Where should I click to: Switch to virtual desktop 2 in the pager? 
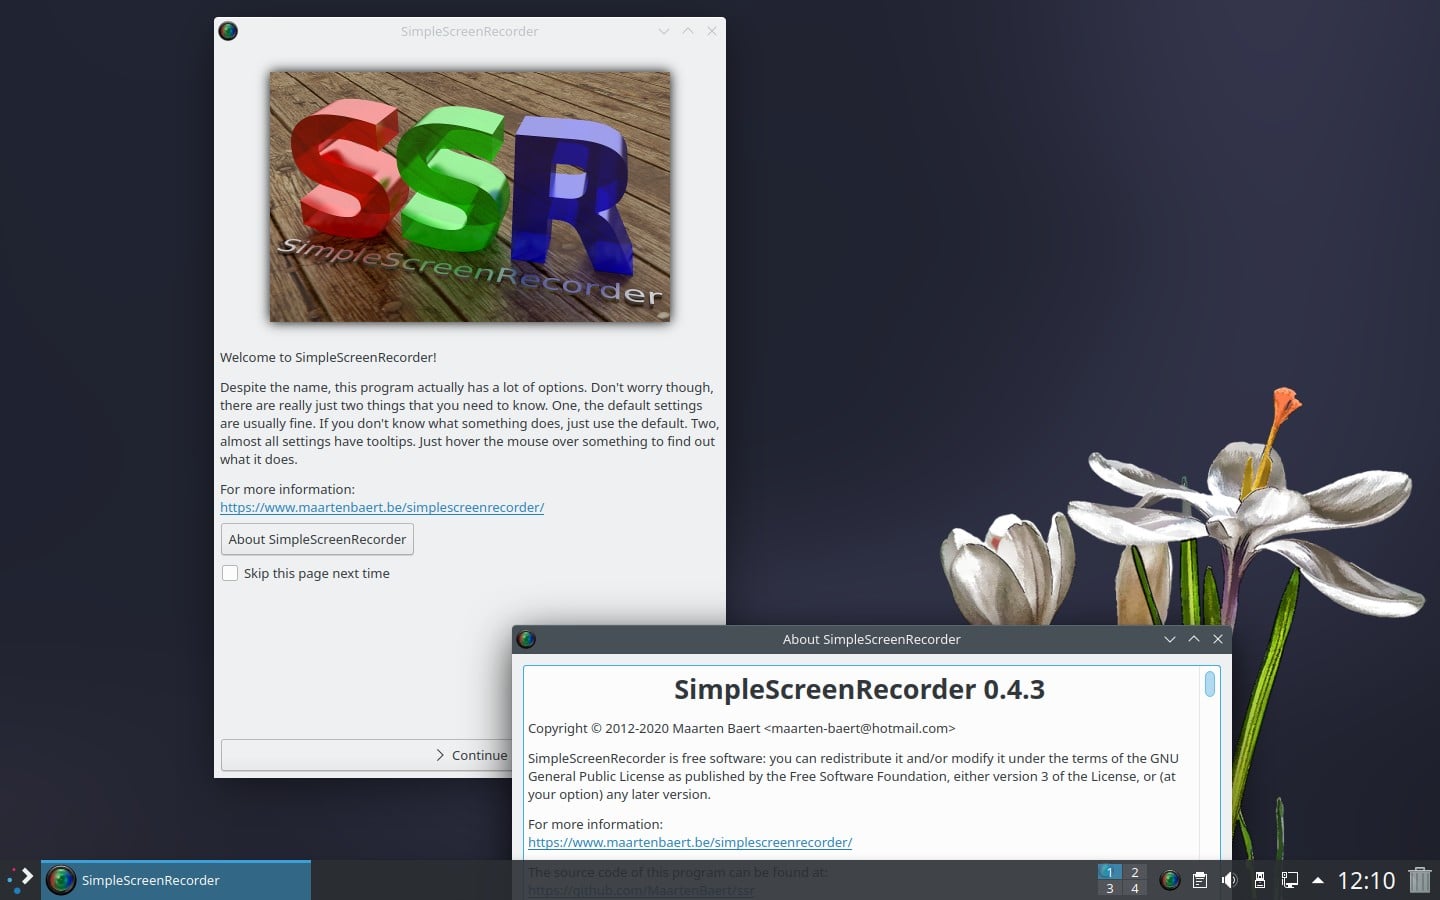(1134, 872)
